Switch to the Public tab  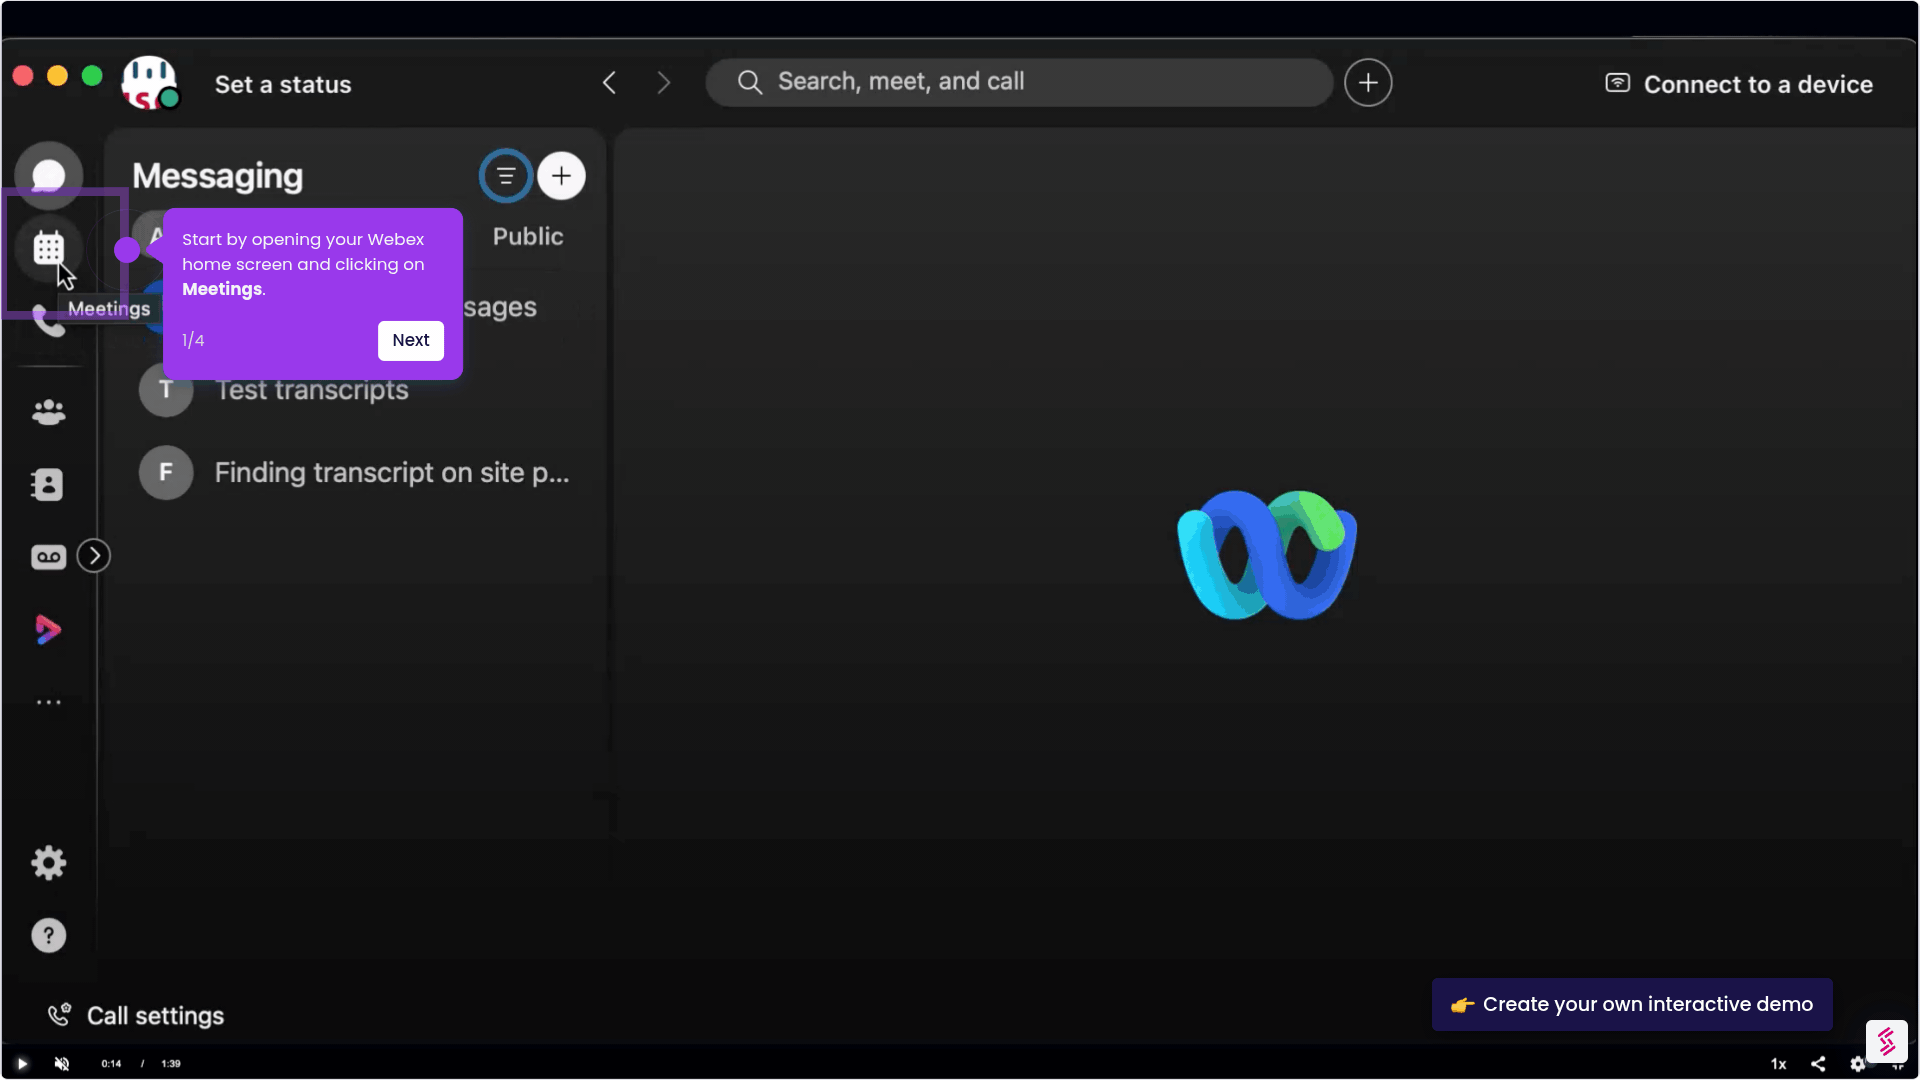click(x=528, y=237)
